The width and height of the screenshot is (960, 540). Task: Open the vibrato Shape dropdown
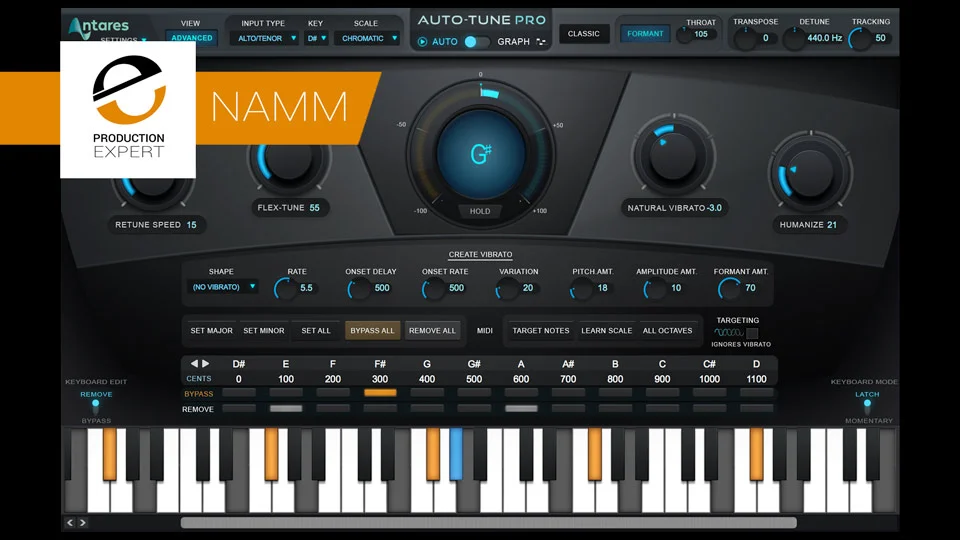pyautogui.click(x=222, y=287)
